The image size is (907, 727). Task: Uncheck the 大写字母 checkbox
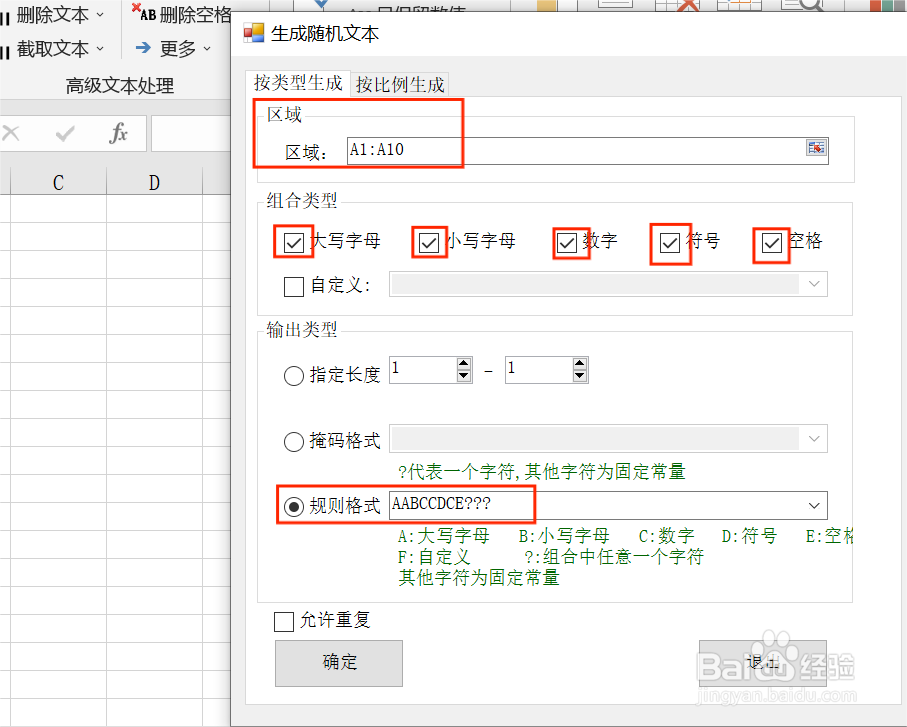point(293,242)
